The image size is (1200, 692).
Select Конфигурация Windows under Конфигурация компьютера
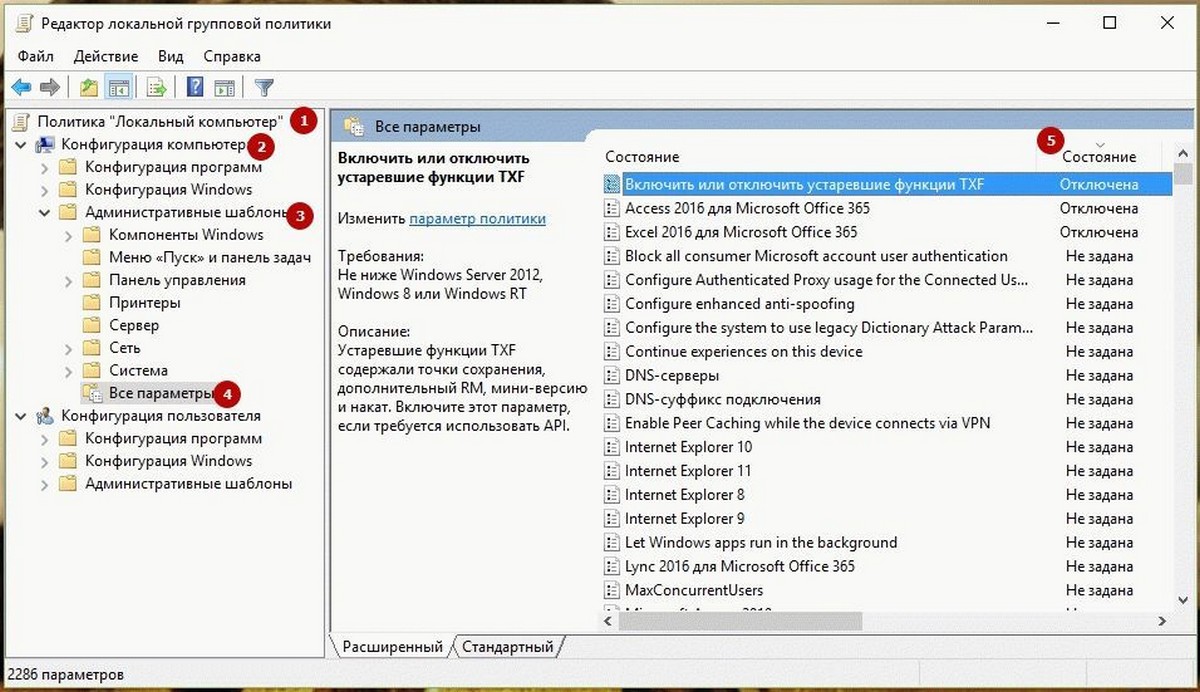(x=168, y=189)
